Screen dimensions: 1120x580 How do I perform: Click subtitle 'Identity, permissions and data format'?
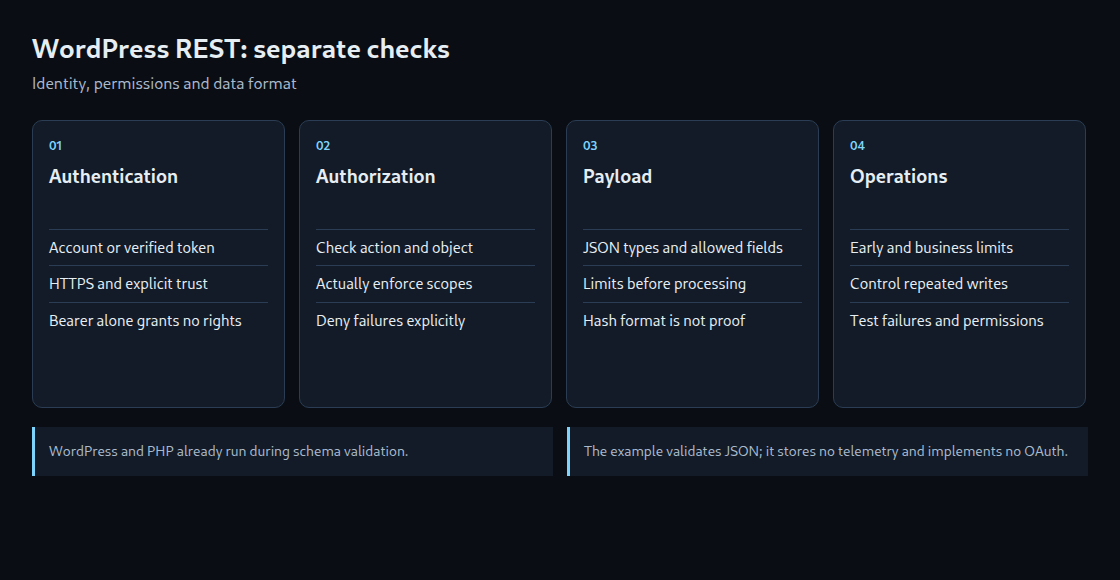click(x=164, y=84)
